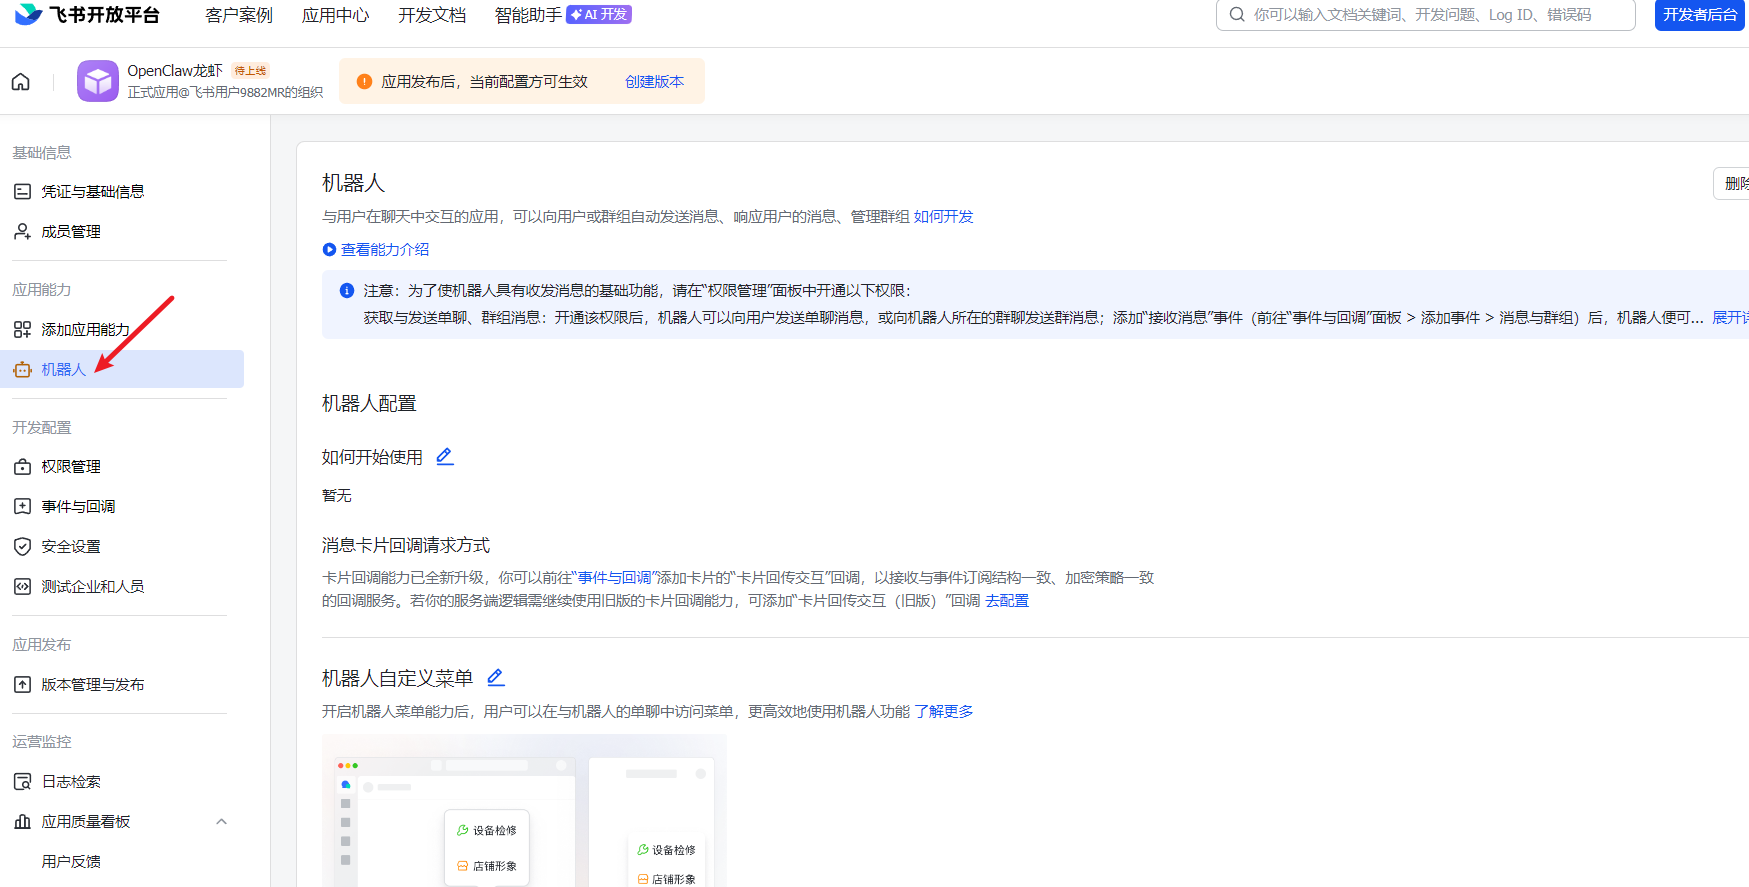This screenshot has height=887, width=1749.
Task: Click the blue info icon in notice
Action: [x=347, y=291]
